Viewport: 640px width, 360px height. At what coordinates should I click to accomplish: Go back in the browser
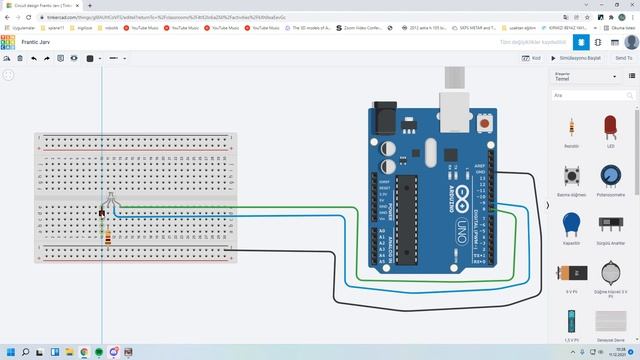pos(7,17)
